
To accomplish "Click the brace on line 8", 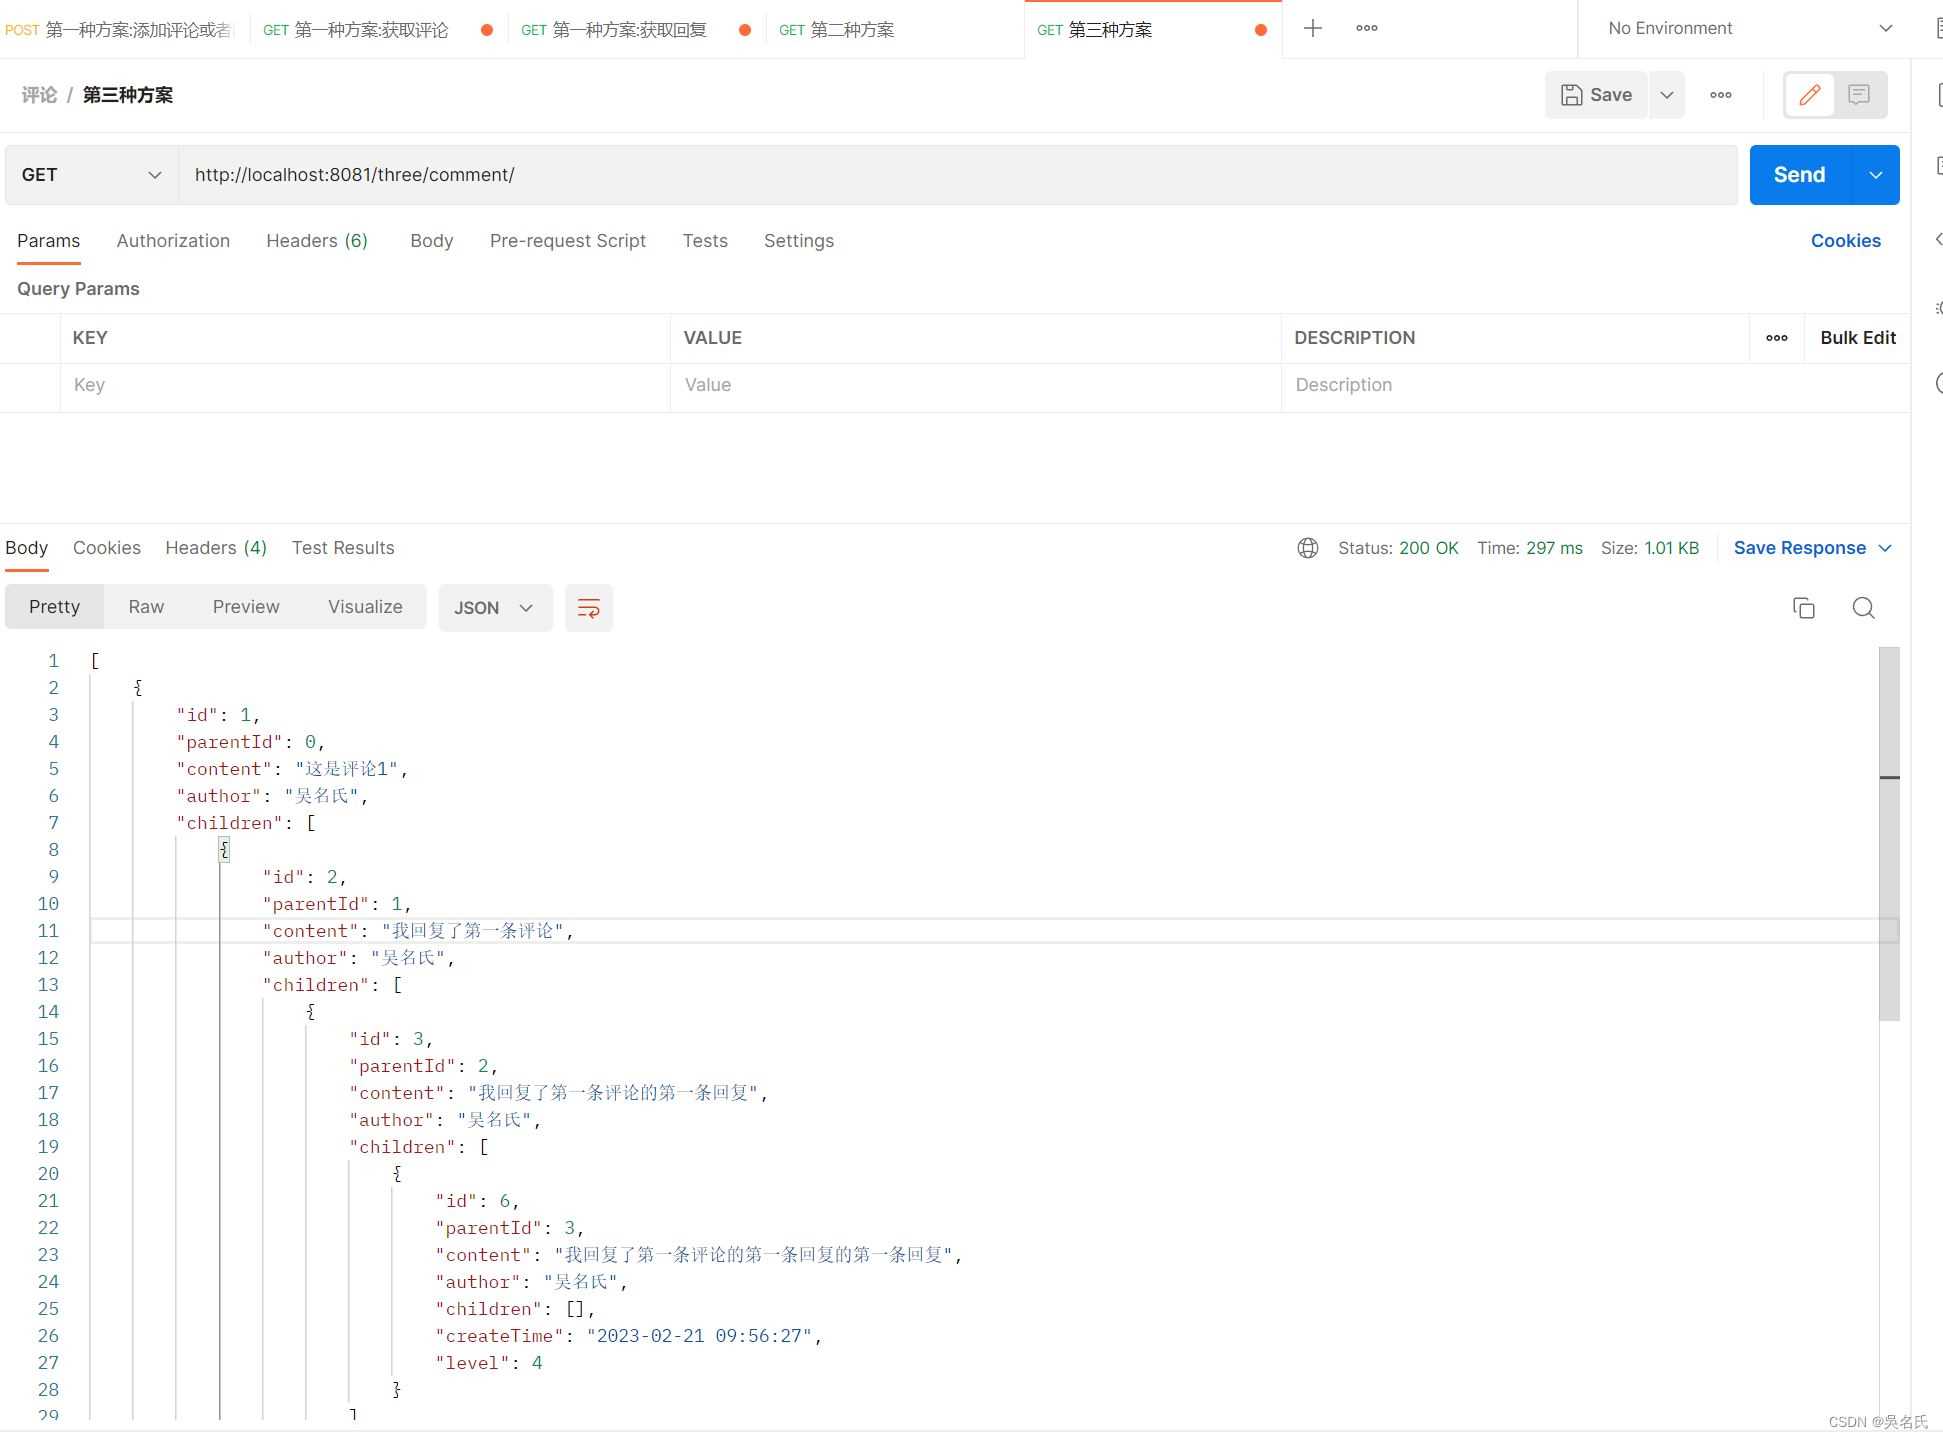I will click(224, 850).
